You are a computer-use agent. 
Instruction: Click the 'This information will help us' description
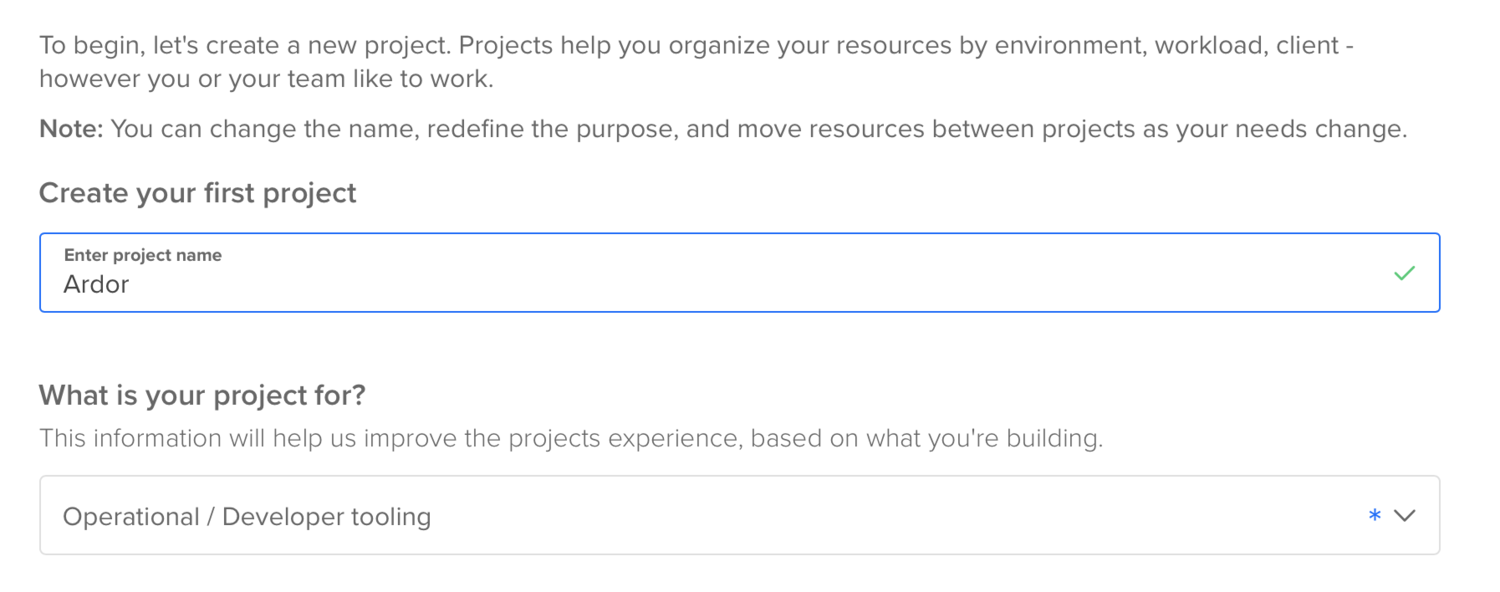tap(570, 438)
